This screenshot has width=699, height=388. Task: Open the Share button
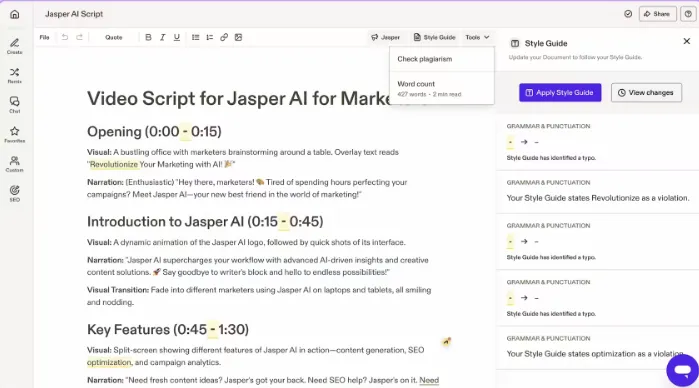click(658, 14)
